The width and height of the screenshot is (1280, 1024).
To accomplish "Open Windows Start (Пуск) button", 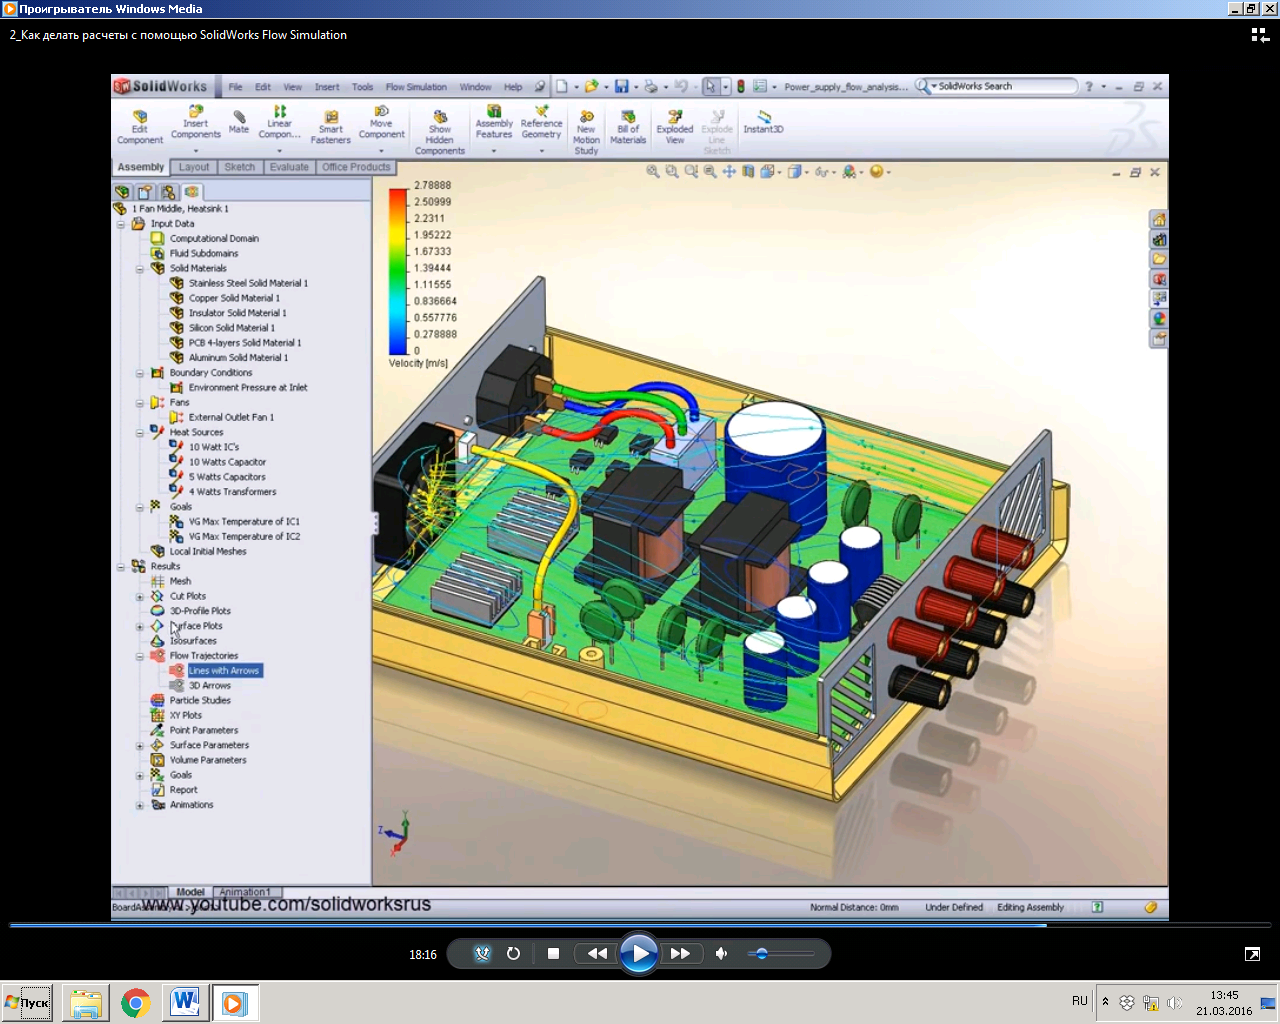I will coord(27,1002).
